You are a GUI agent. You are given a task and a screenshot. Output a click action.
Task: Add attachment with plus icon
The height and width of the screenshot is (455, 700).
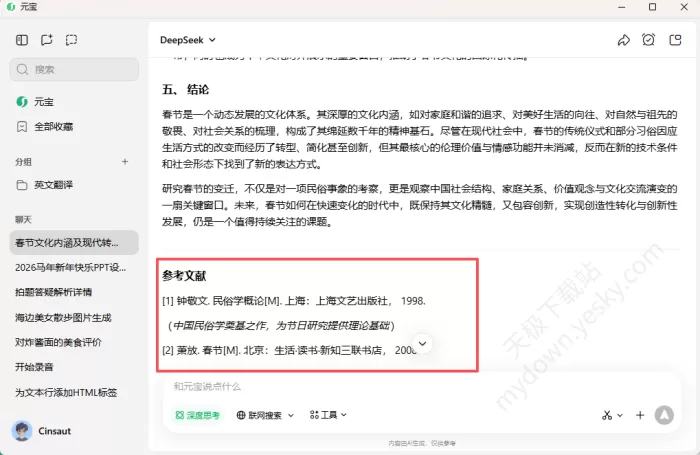click(x=640, y=415)
